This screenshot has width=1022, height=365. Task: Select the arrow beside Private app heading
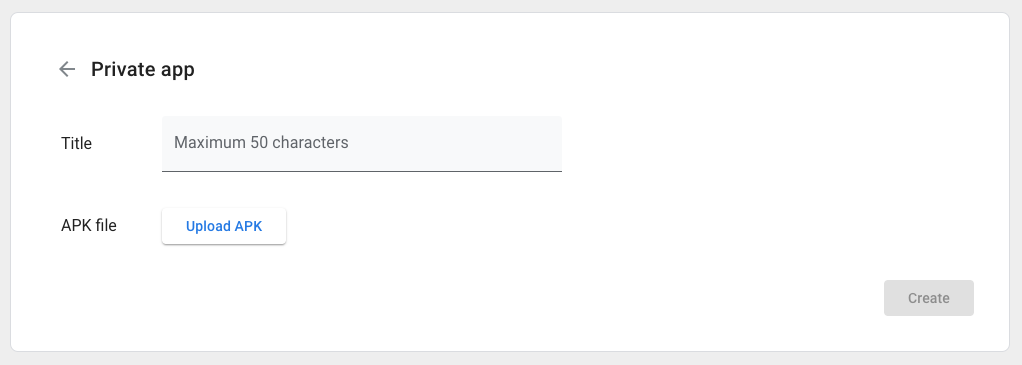point(67,69)
